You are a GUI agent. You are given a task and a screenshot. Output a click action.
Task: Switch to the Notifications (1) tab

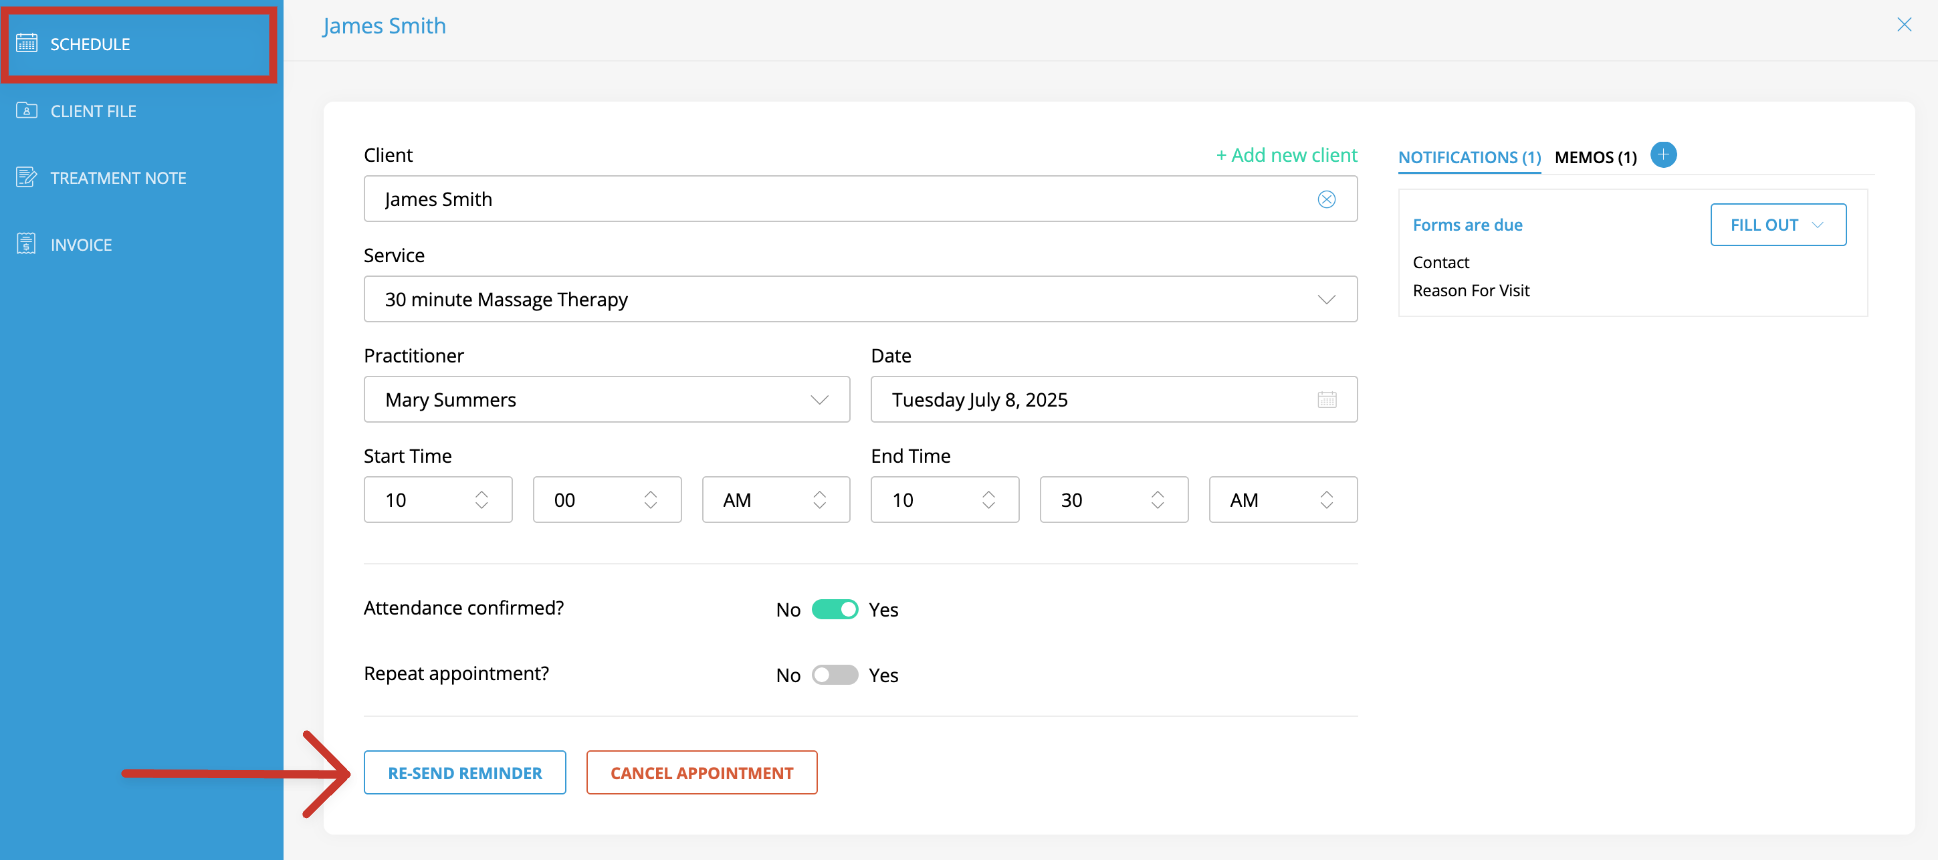point(1469,157)
